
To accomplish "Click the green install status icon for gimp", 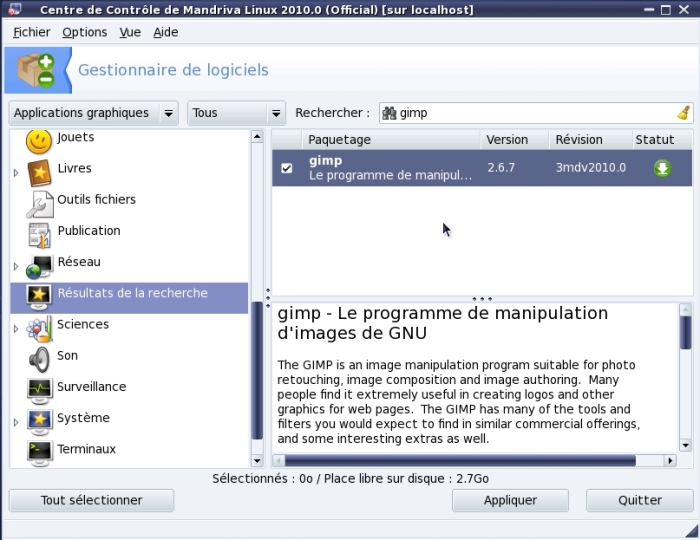I will tap(662, 168).
